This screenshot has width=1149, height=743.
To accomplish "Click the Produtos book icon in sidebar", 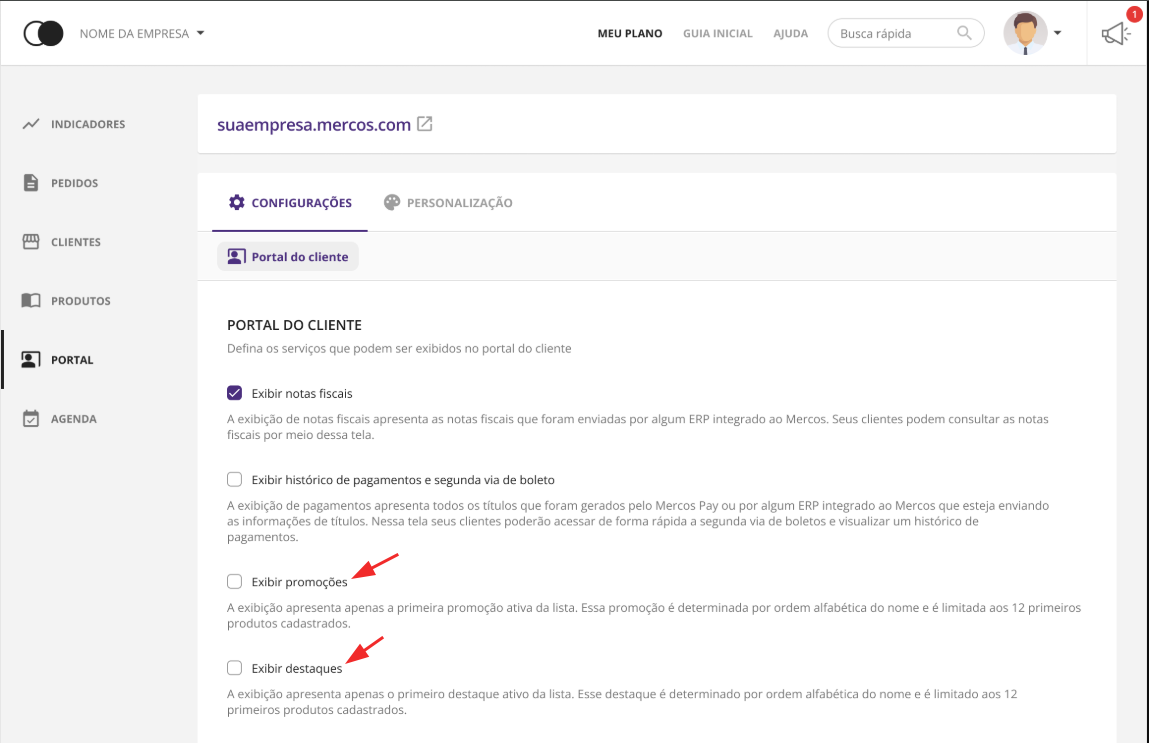I will tap(31, 301).
